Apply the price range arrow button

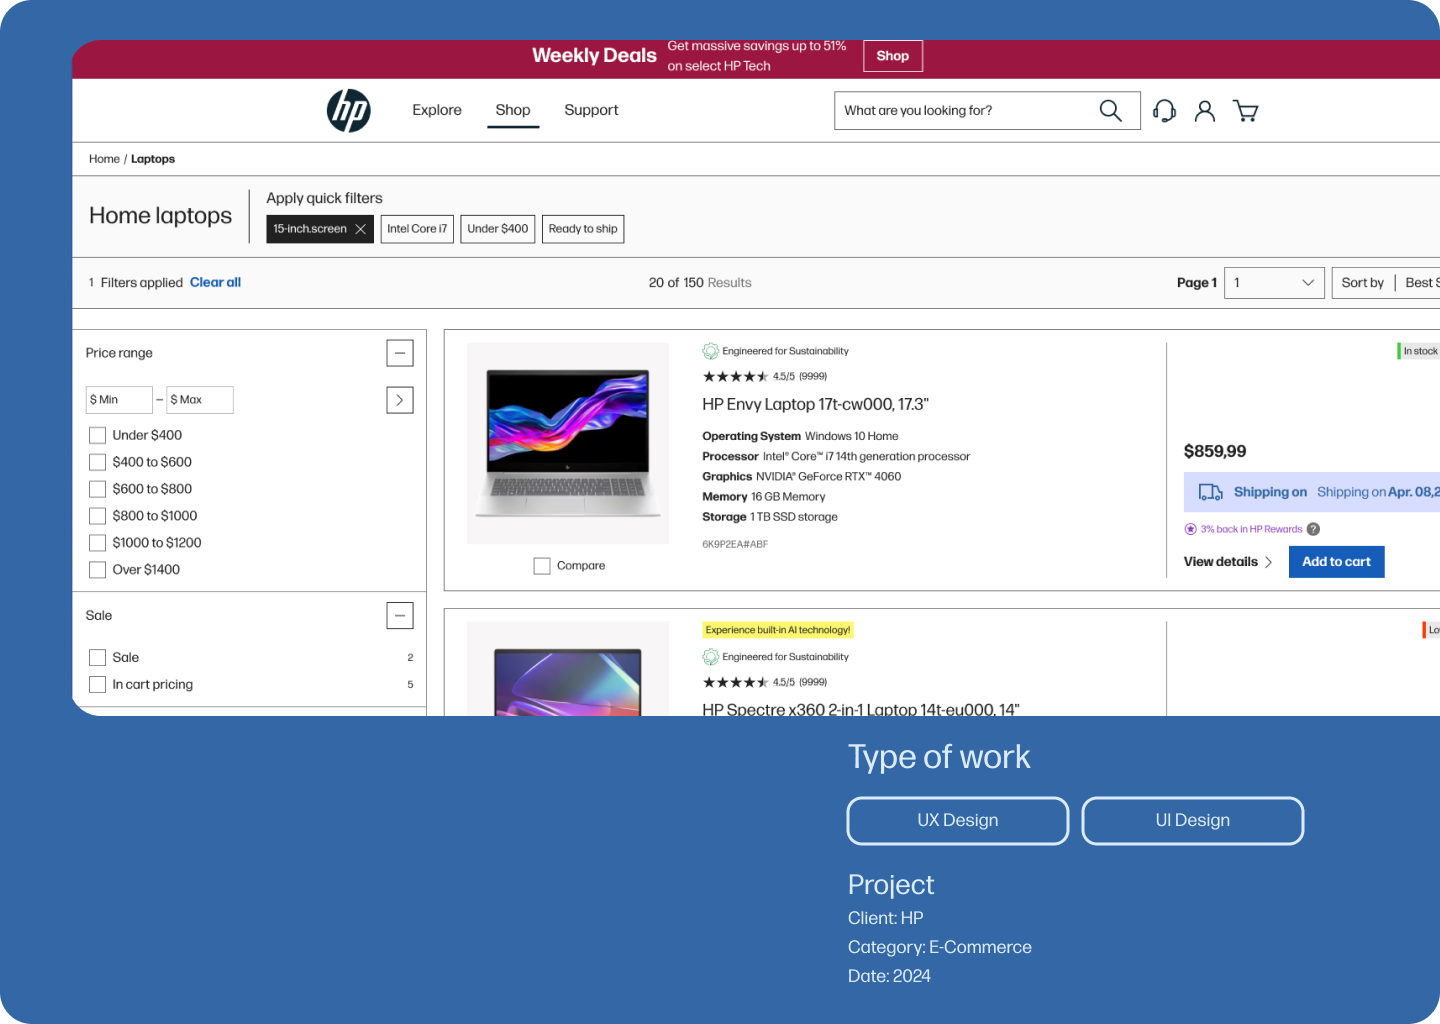point(400,400)
